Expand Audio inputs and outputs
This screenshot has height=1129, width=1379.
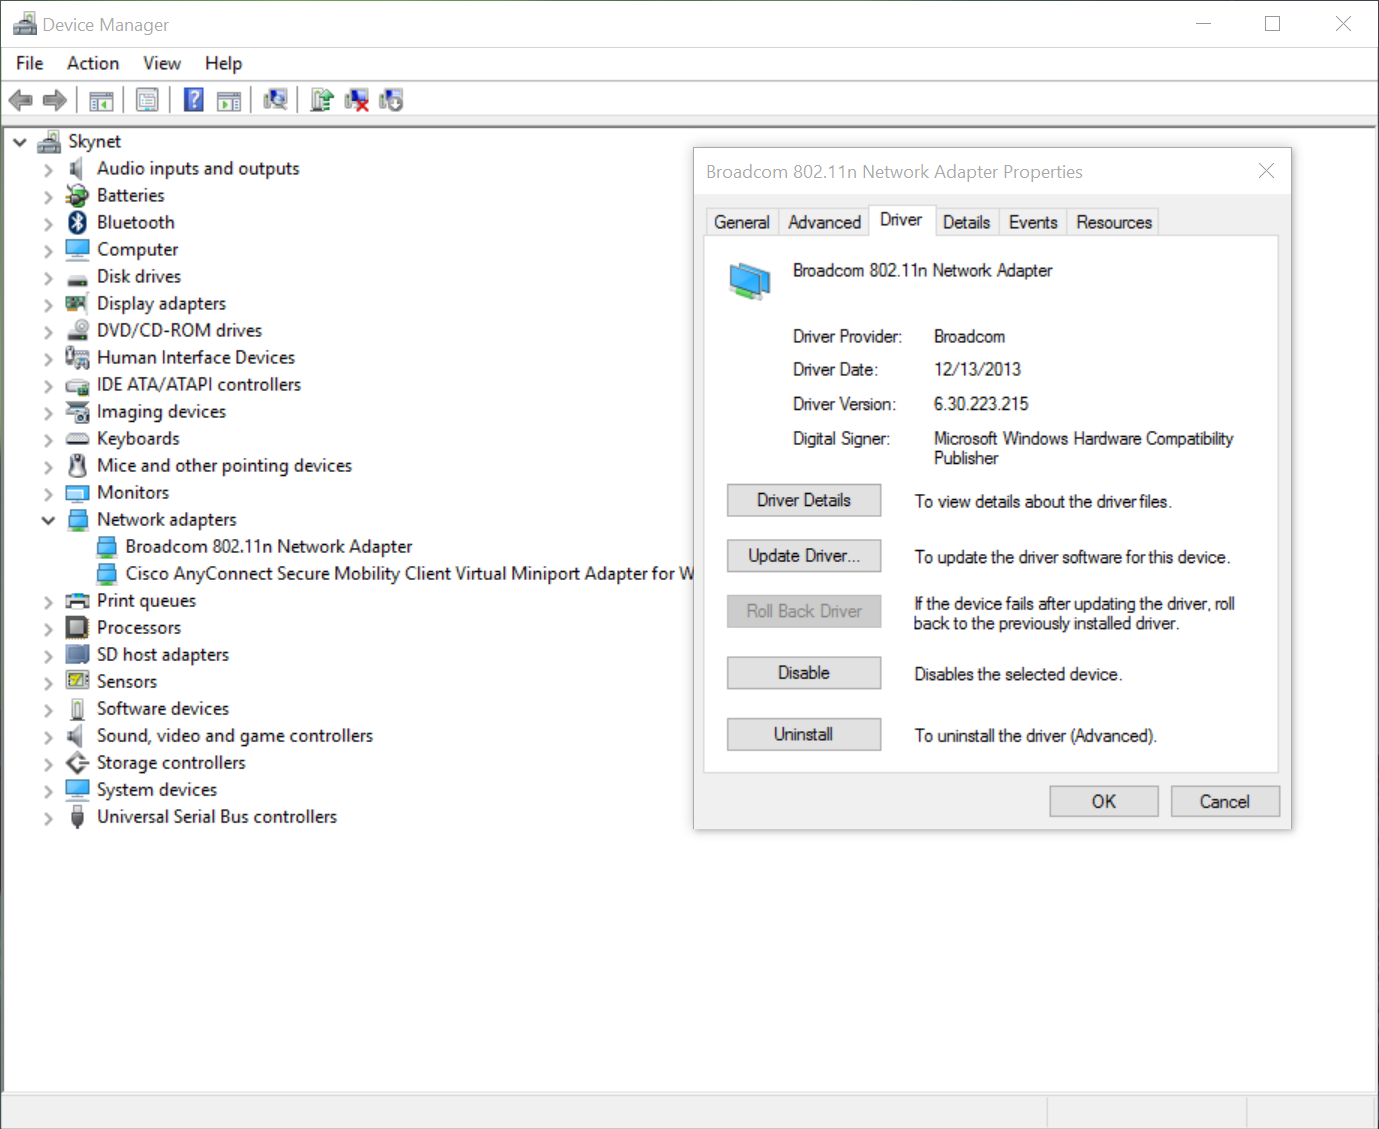[48, 169]
